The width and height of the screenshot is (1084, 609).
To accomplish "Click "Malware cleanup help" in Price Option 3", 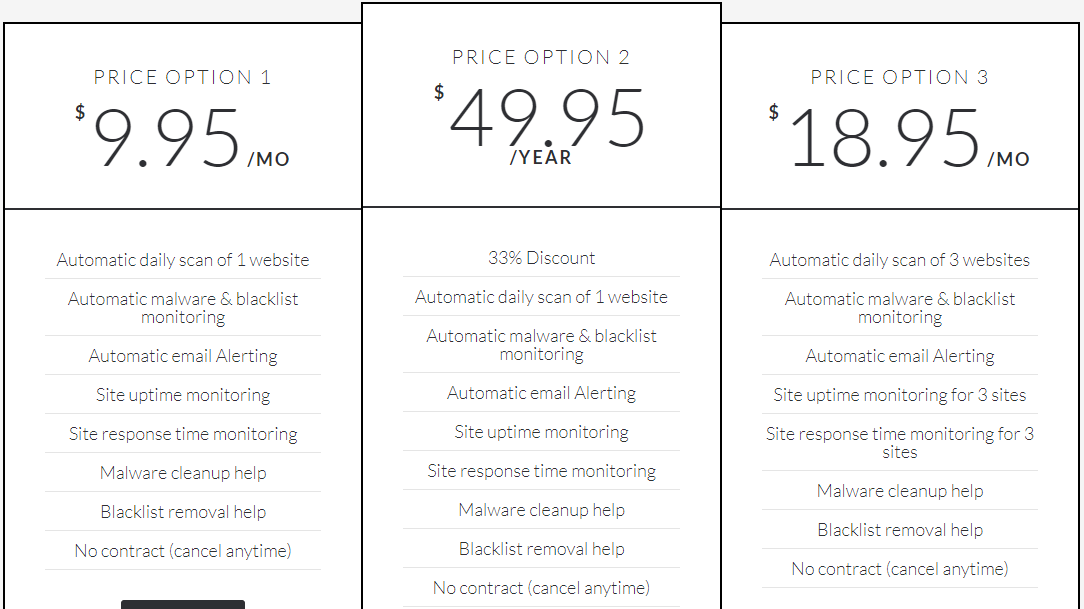I will pos(899,491).
